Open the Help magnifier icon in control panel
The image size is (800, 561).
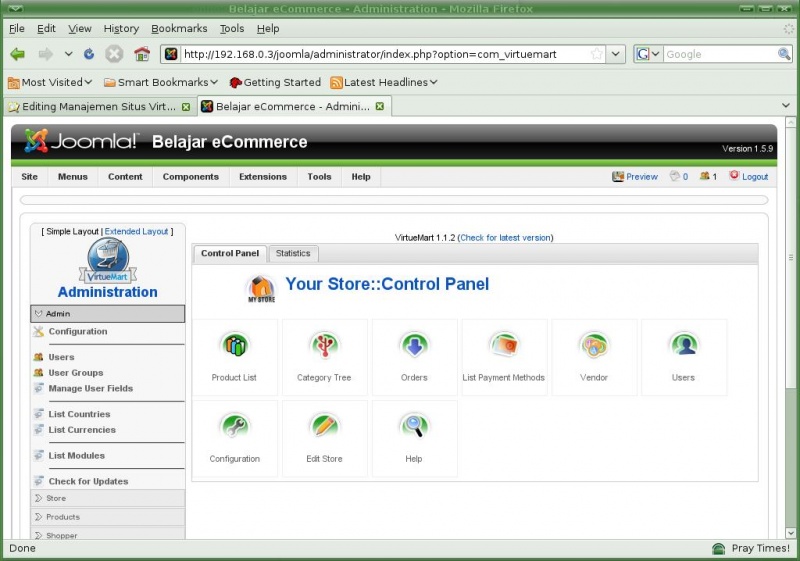click(x=414, y=426)
